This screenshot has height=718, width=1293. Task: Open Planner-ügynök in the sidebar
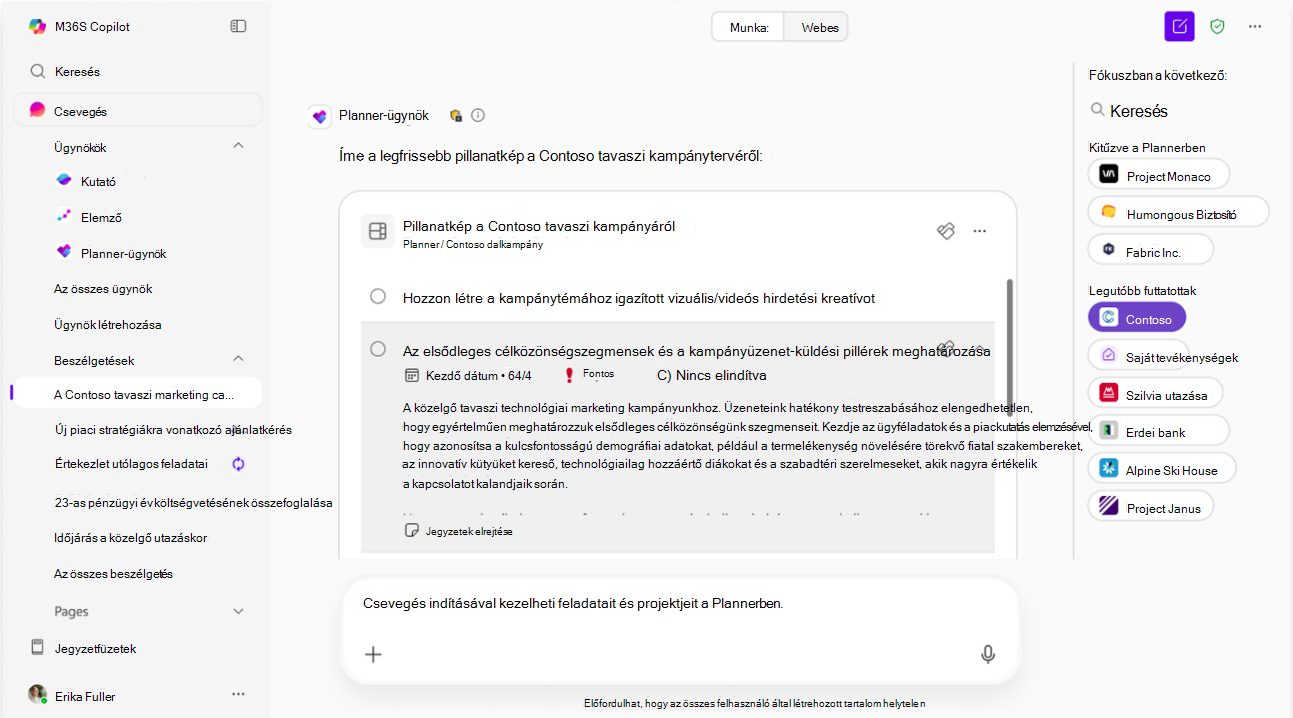point(123,253)
